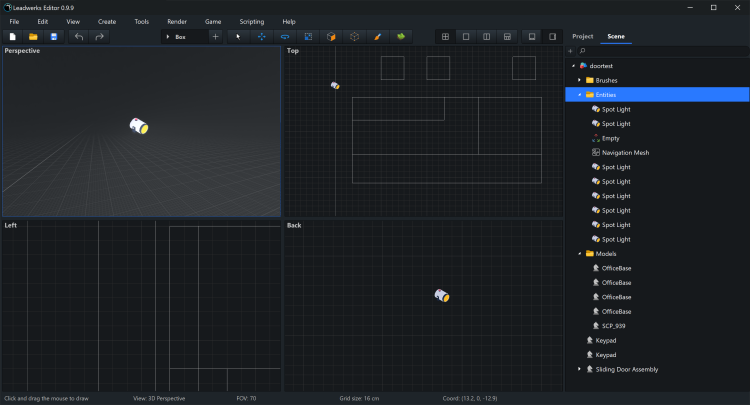Switch to the Project tab

[x=582, y=37]
